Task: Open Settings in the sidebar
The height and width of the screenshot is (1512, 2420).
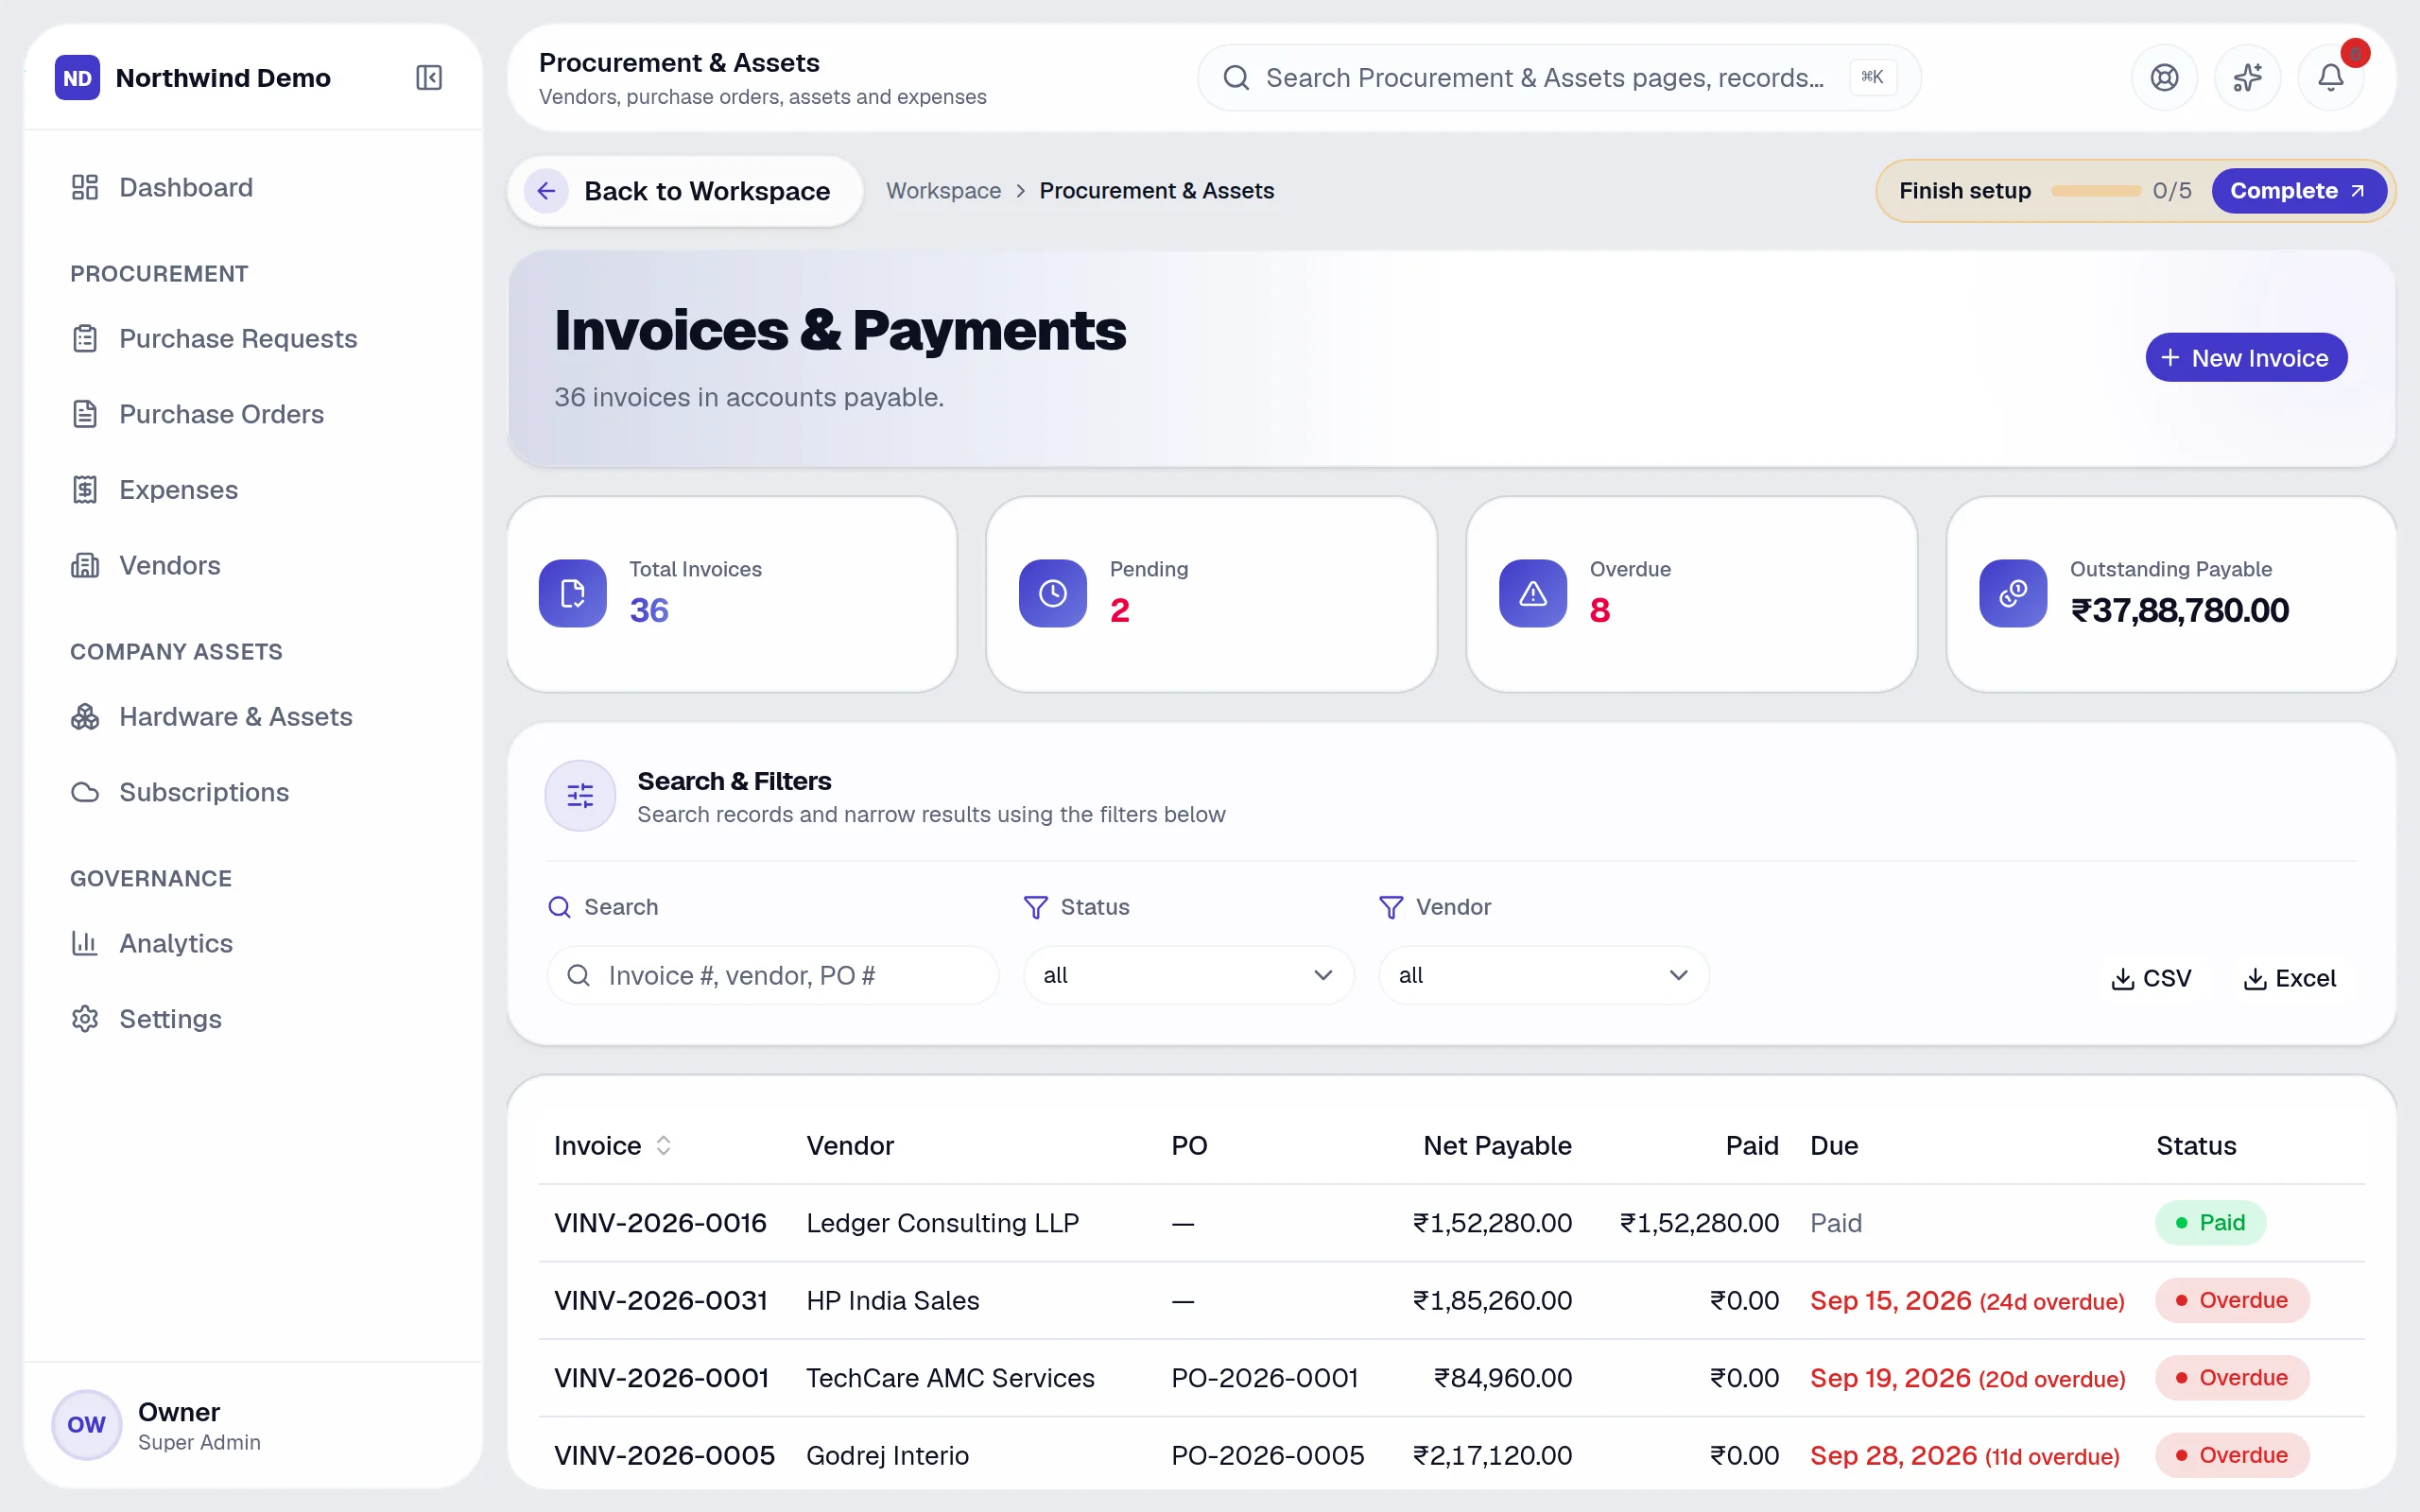Action: click(253, 1019)
